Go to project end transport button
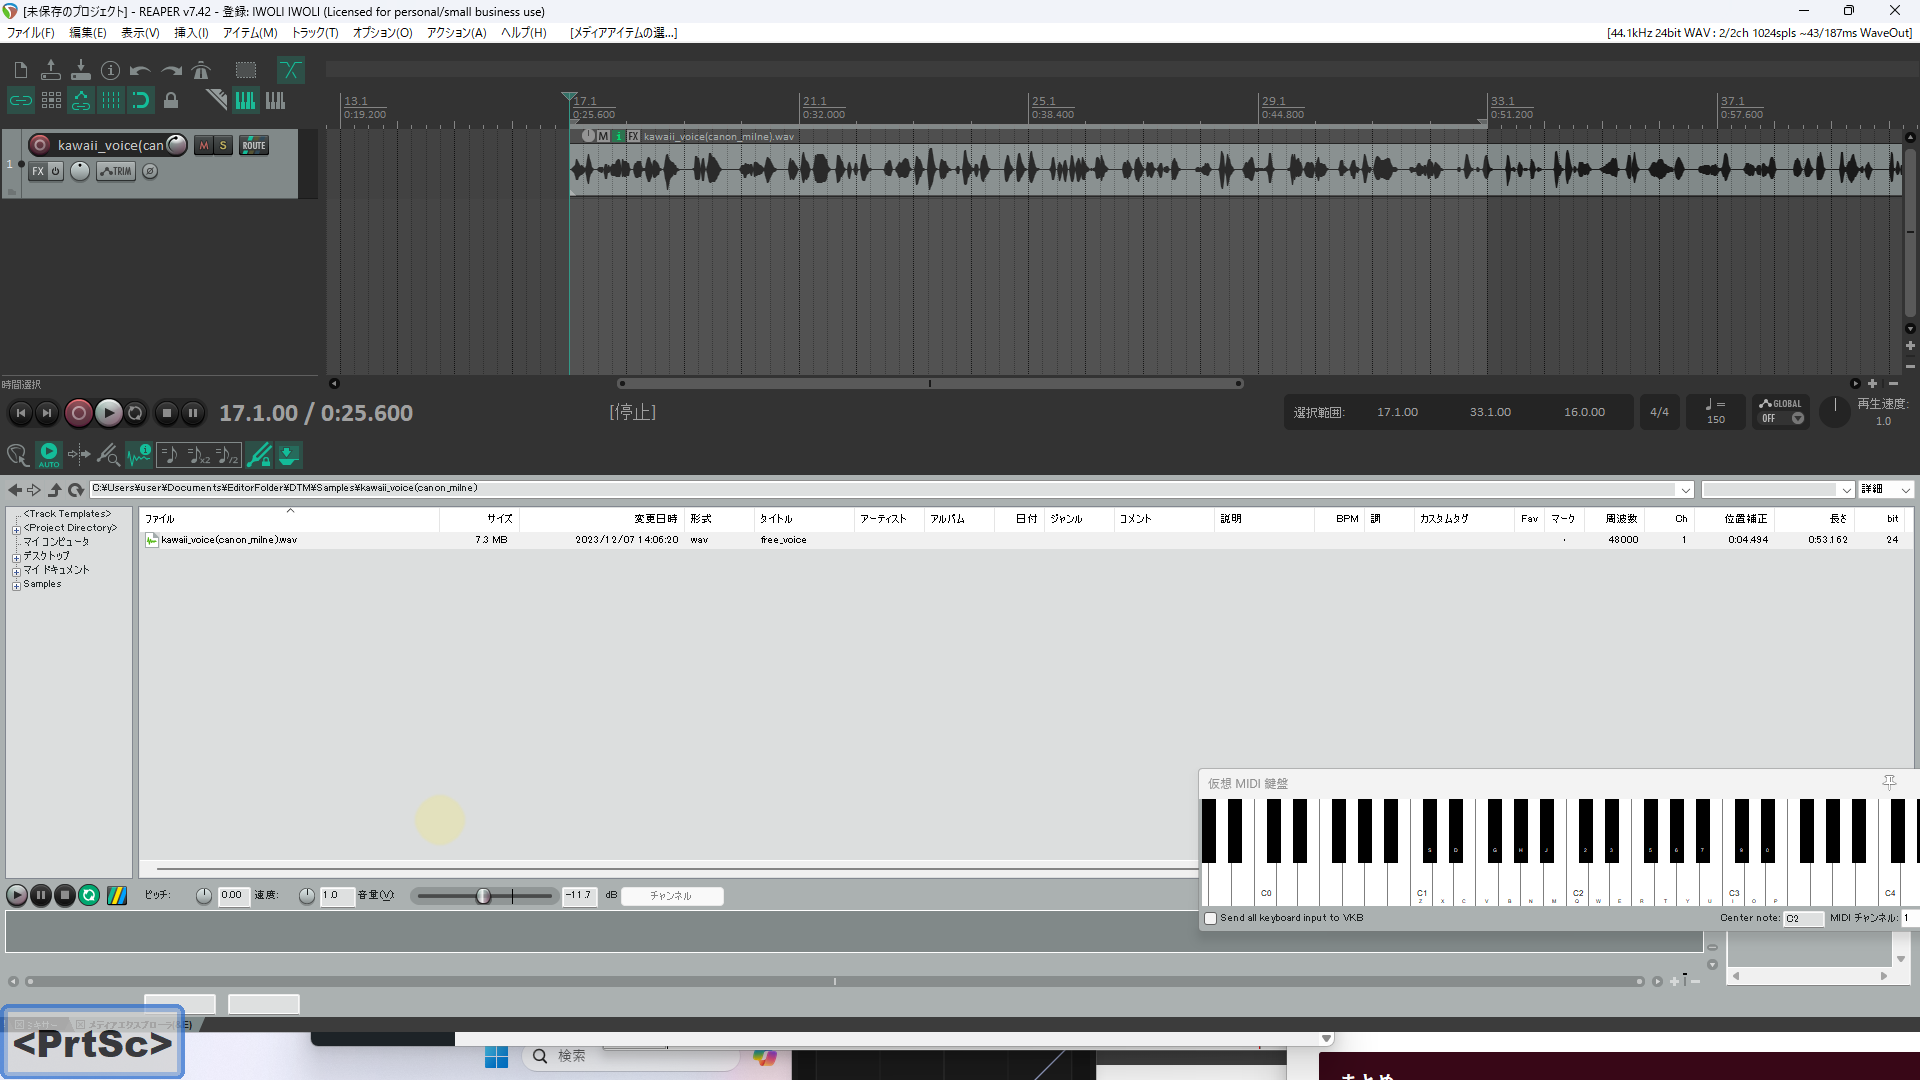The width and height of the screenshot is (1920, 1080). (46, 413)
